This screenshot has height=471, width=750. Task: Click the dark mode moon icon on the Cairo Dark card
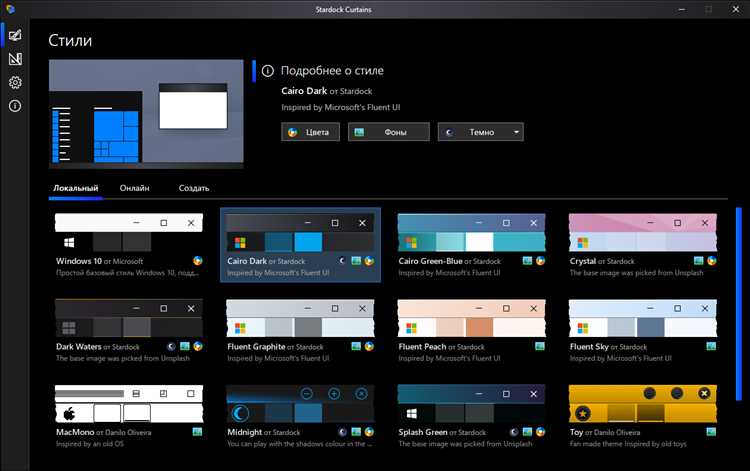(x=342, y=261)
